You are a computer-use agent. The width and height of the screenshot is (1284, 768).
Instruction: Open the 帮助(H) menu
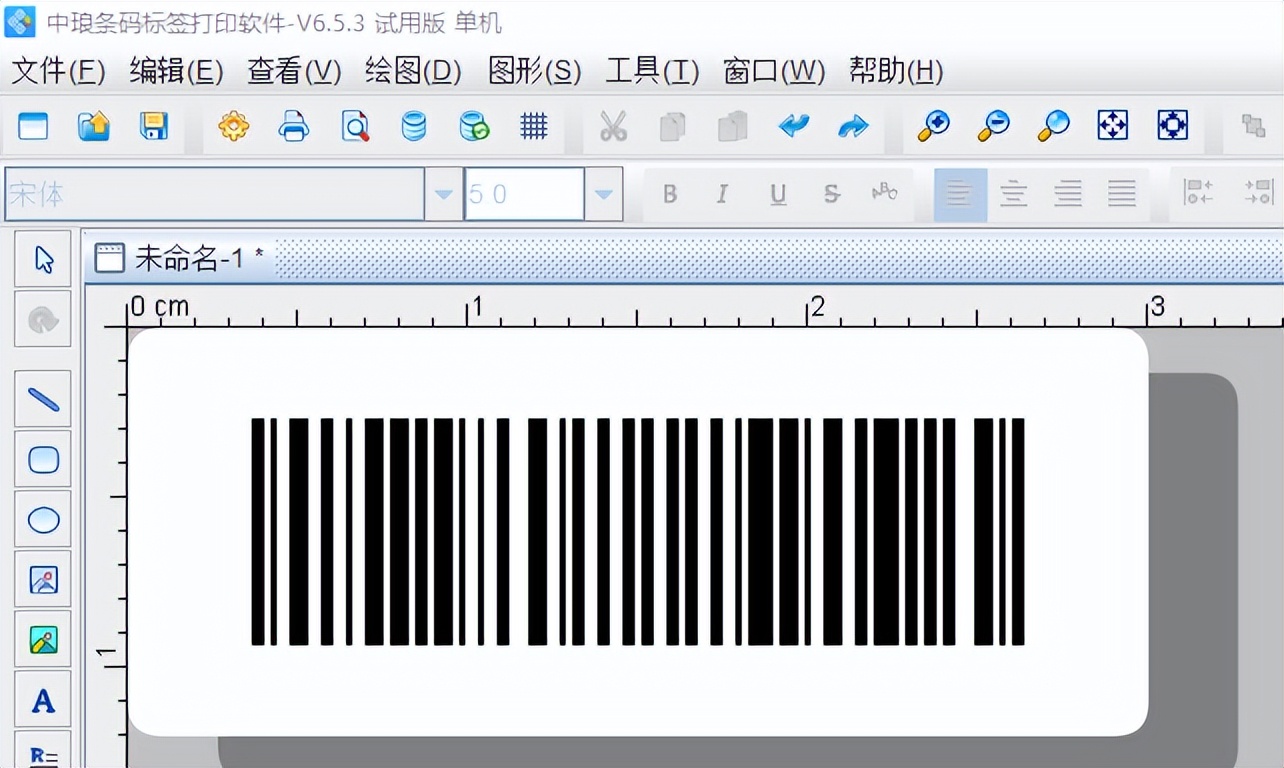(896, 71)
